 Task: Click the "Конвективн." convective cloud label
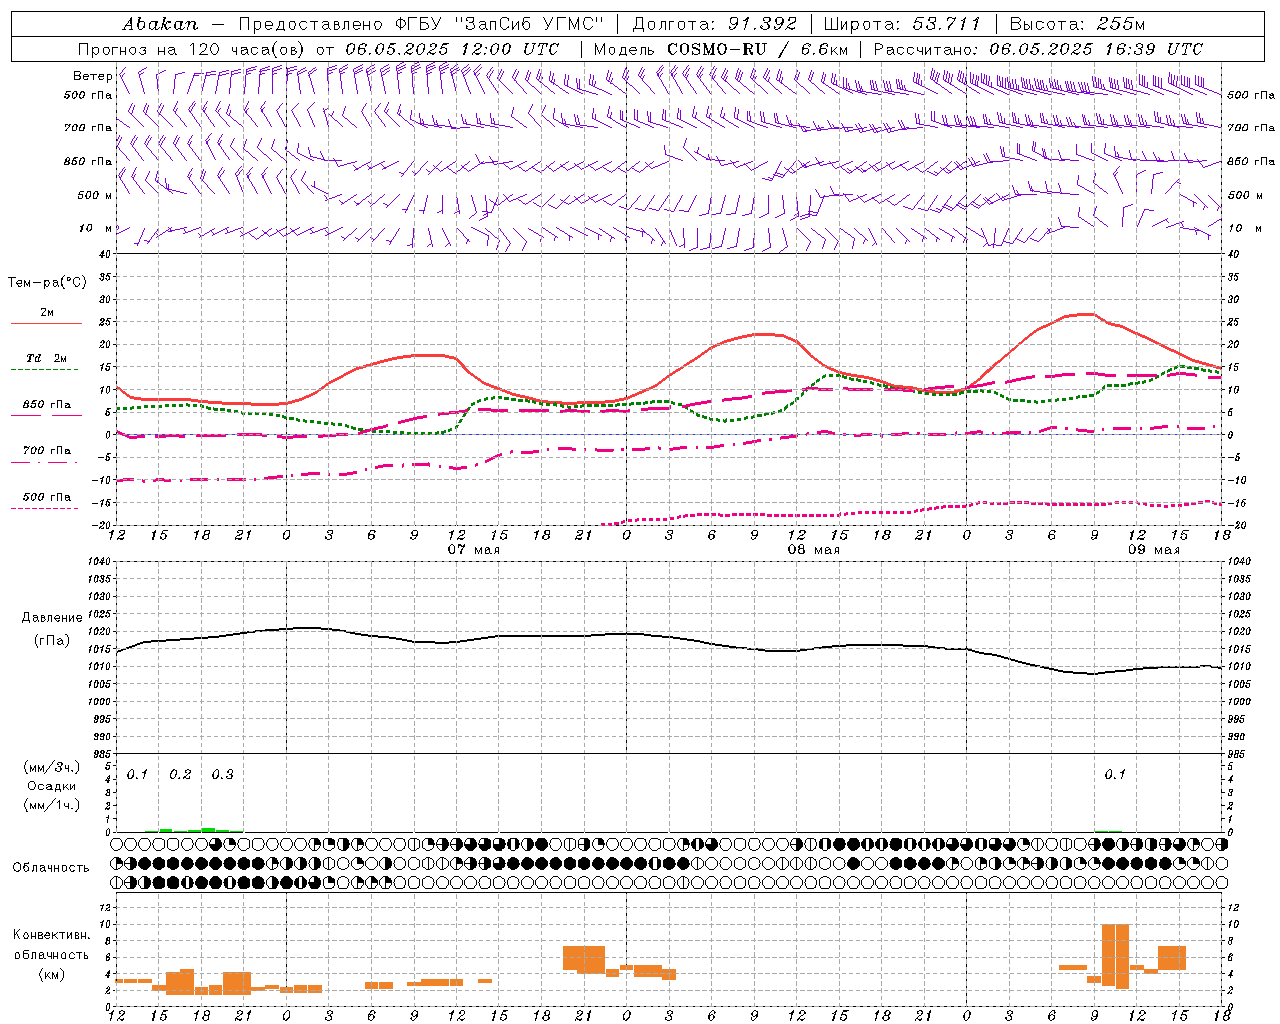tap(51, 935)
